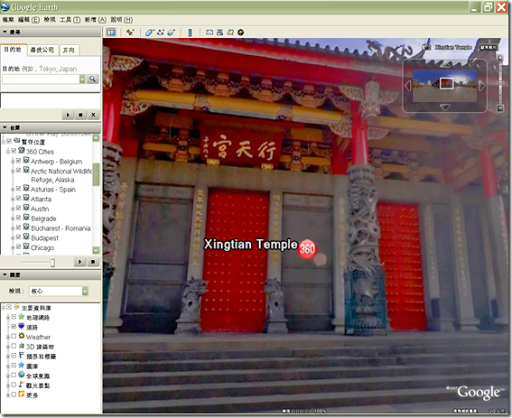
Task: Select the Add Polygon tool
Action: pos(149,32)
